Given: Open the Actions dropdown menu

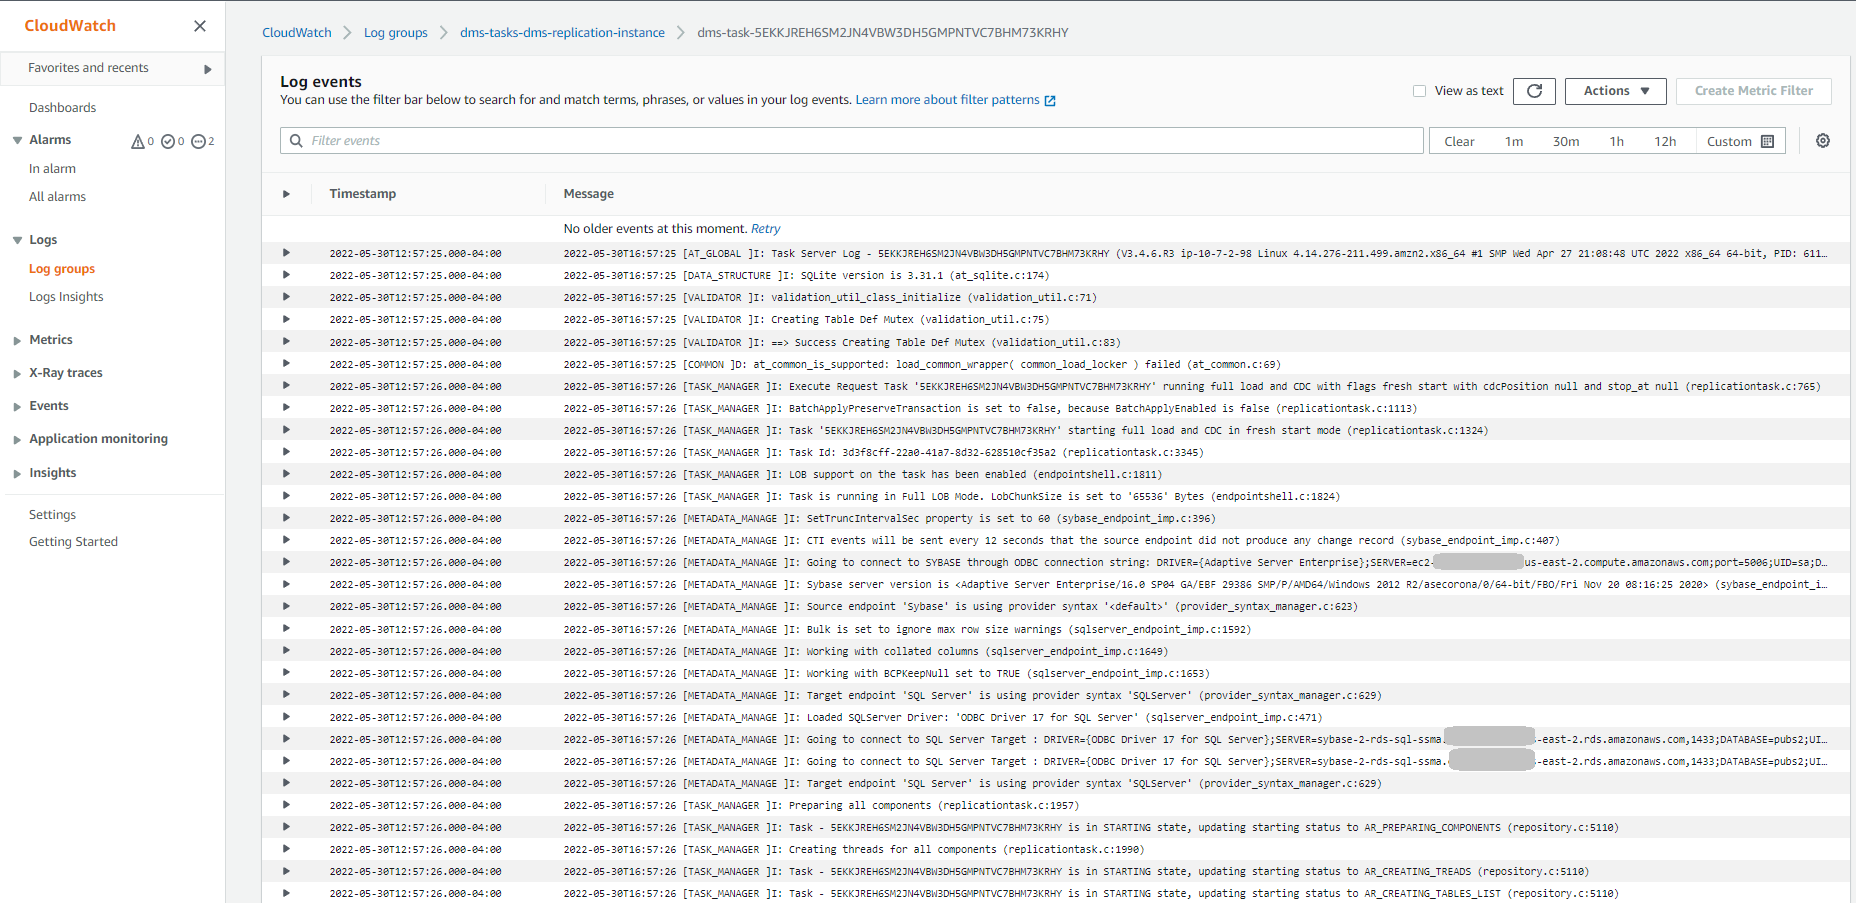Looking at the screenshot, I should point(1615,91).
